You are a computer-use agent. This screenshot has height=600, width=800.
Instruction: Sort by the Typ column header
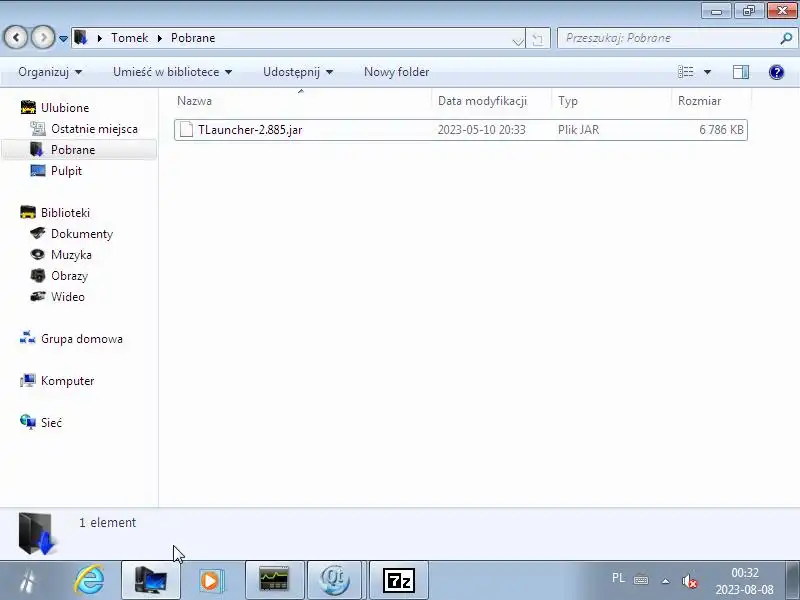point(567,101)
